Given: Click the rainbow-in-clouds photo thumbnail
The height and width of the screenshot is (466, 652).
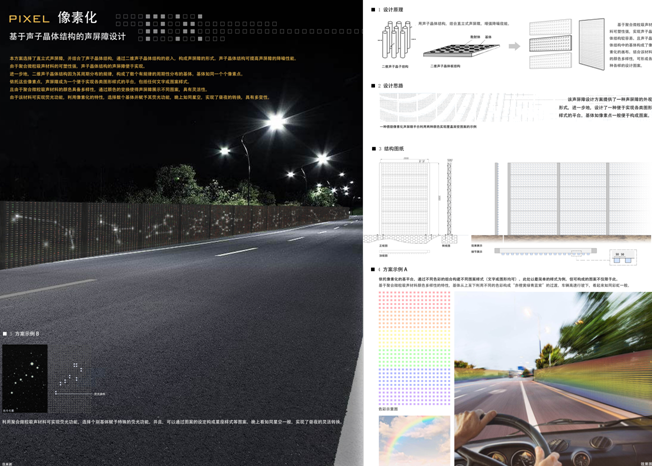Looking at the screenshot, I should [414, 441].
